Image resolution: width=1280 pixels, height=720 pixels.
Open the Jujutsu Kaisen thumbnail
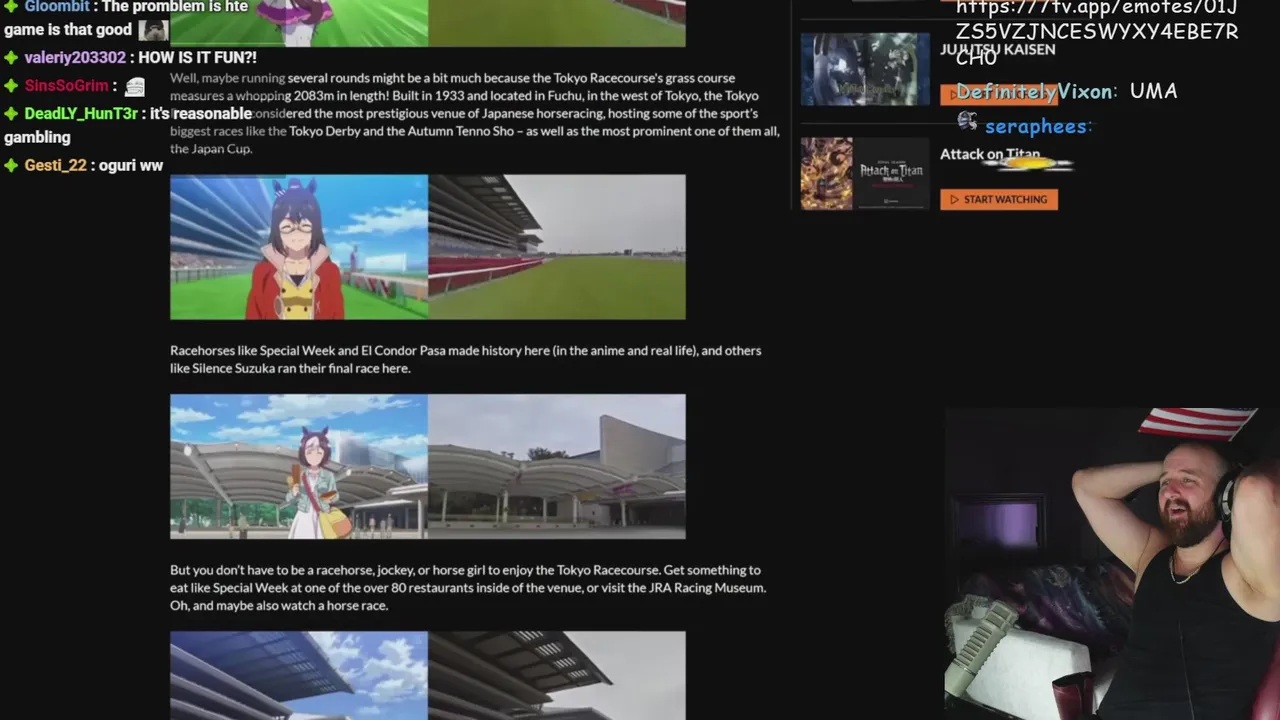(x=864, y=69)
